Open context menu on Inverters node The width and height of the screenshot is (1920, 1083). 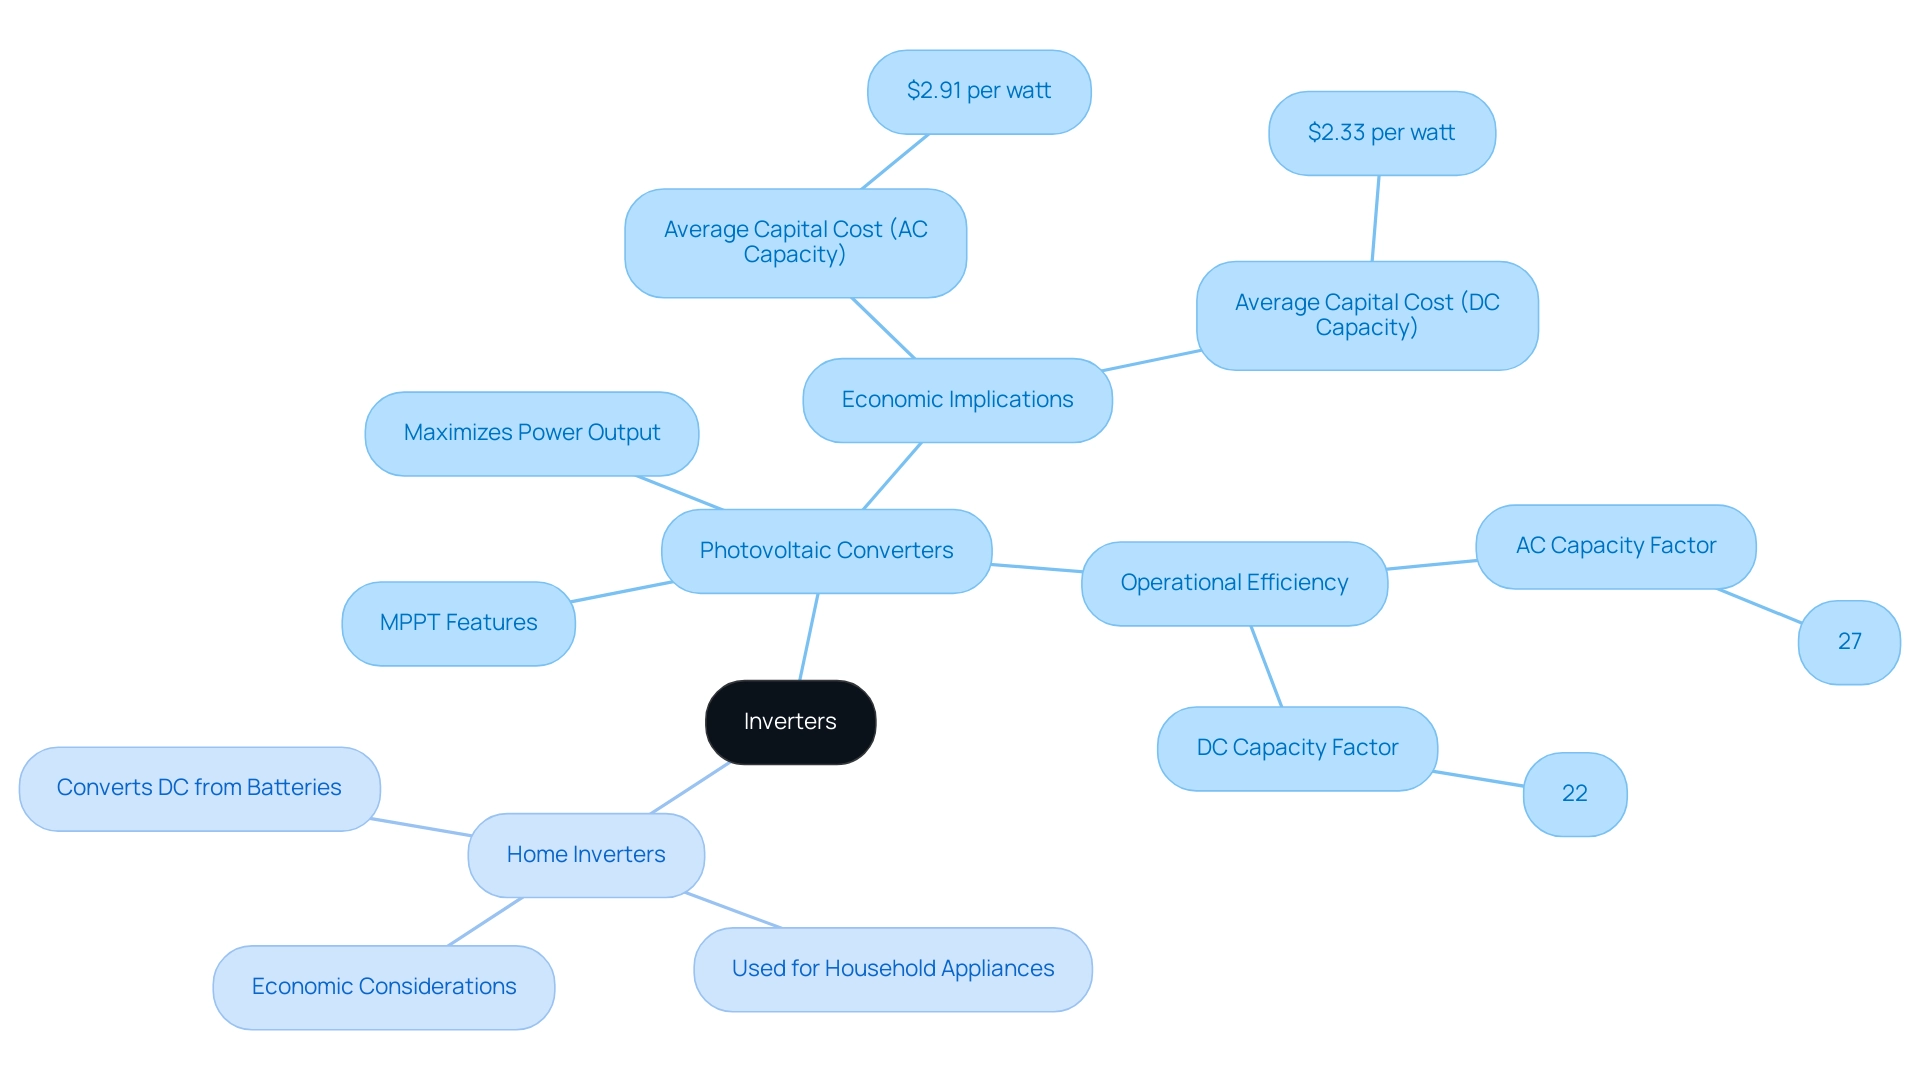(x=787, y=722)
